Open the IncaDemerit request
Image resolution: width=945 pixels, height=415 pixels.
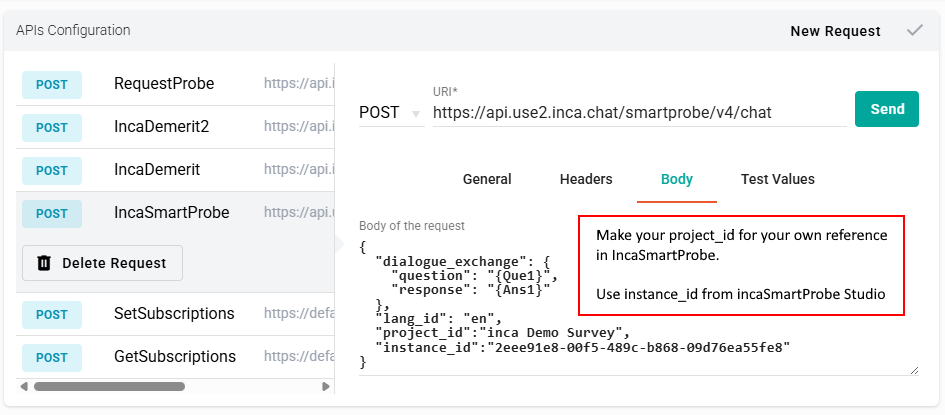[x=157, y=170]
